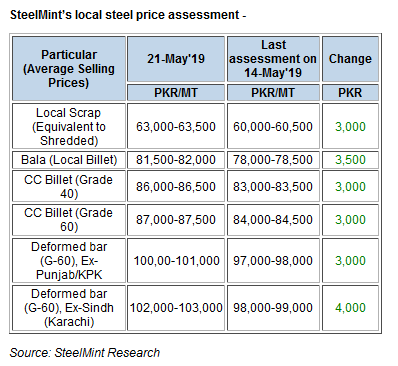Click the 84,000-84,500 price cell
Screen dimensions: 398x366
tap(273, 220)
